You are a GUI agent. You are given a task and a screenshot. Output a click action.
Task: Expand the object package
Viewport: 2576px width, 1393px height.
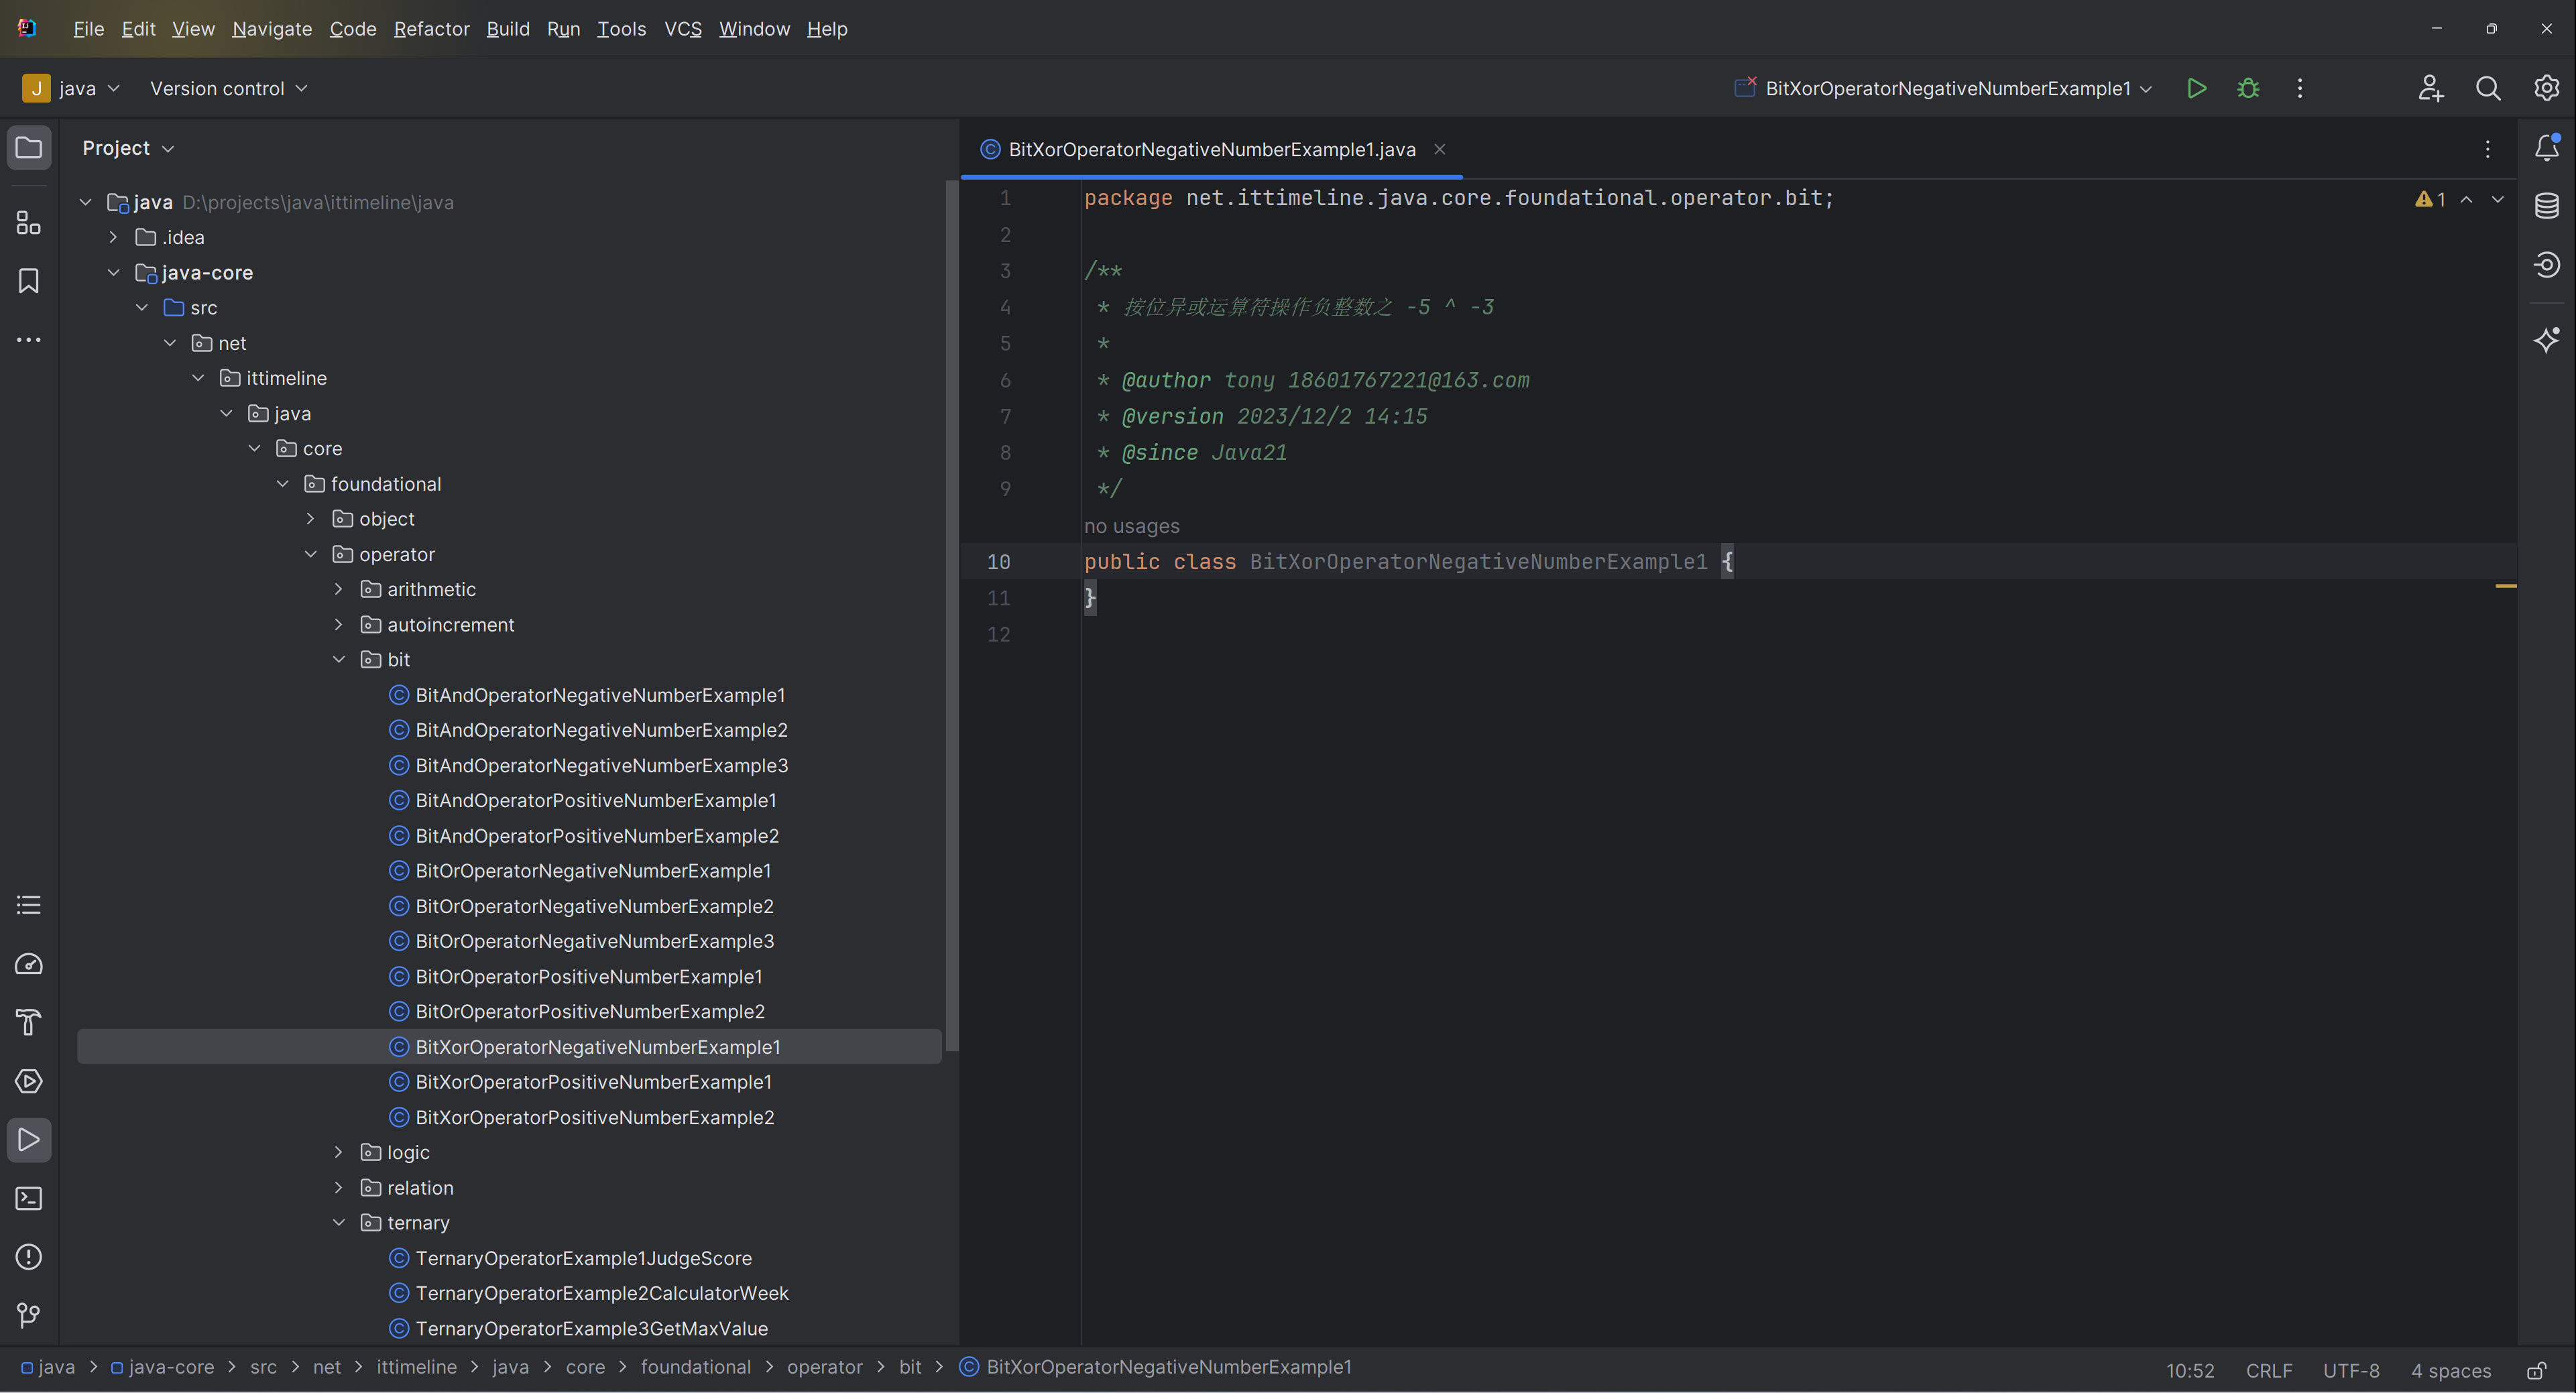(x=311, y=519)
